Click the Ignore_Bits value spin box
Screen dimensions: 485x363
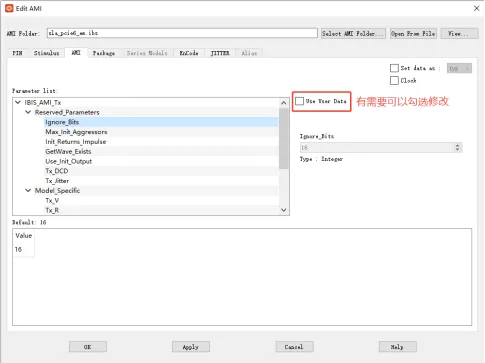click(381, 147)
